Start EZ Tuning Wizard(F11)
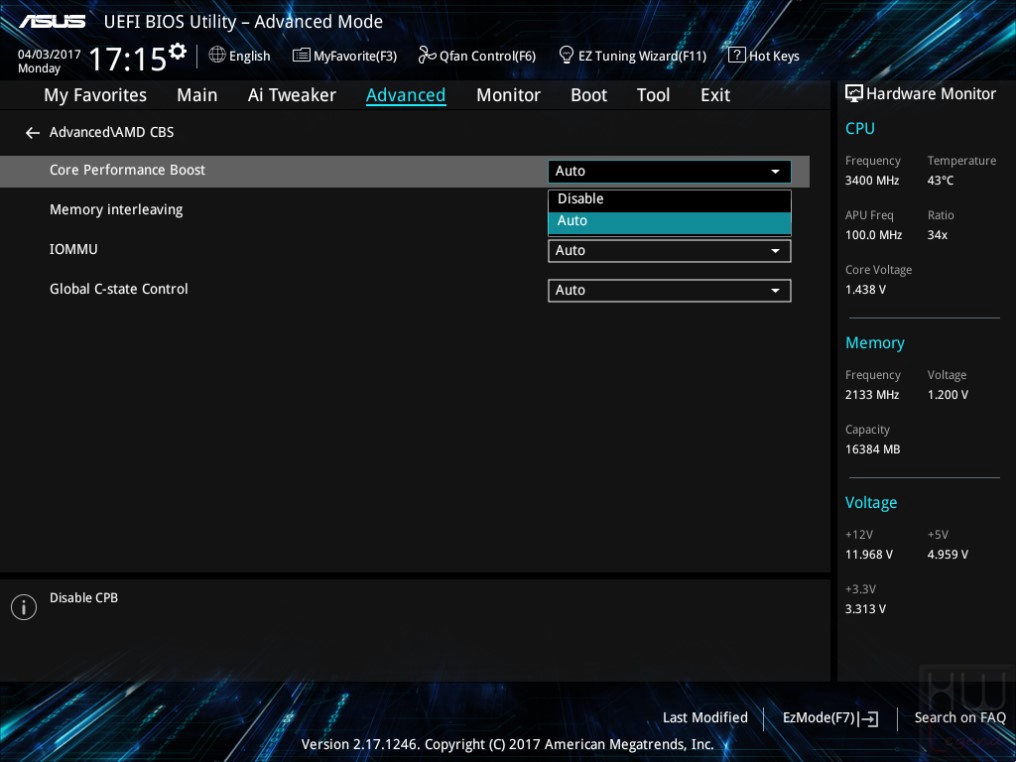Screen dimensions: 1016x762 click(642, 56)
